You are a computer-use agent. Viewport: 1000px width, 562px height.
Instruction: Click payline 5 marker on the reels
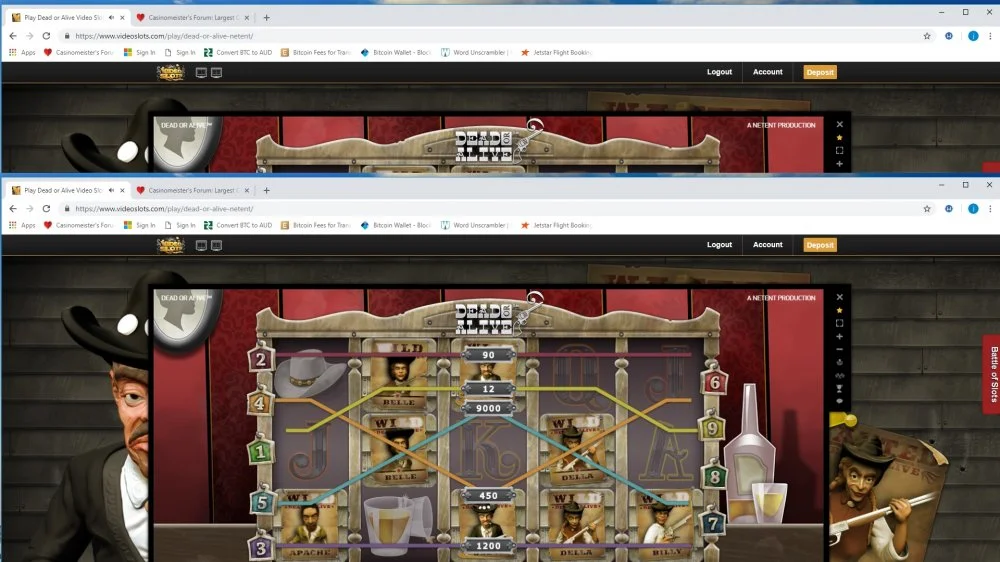click(x=262, y=503)
